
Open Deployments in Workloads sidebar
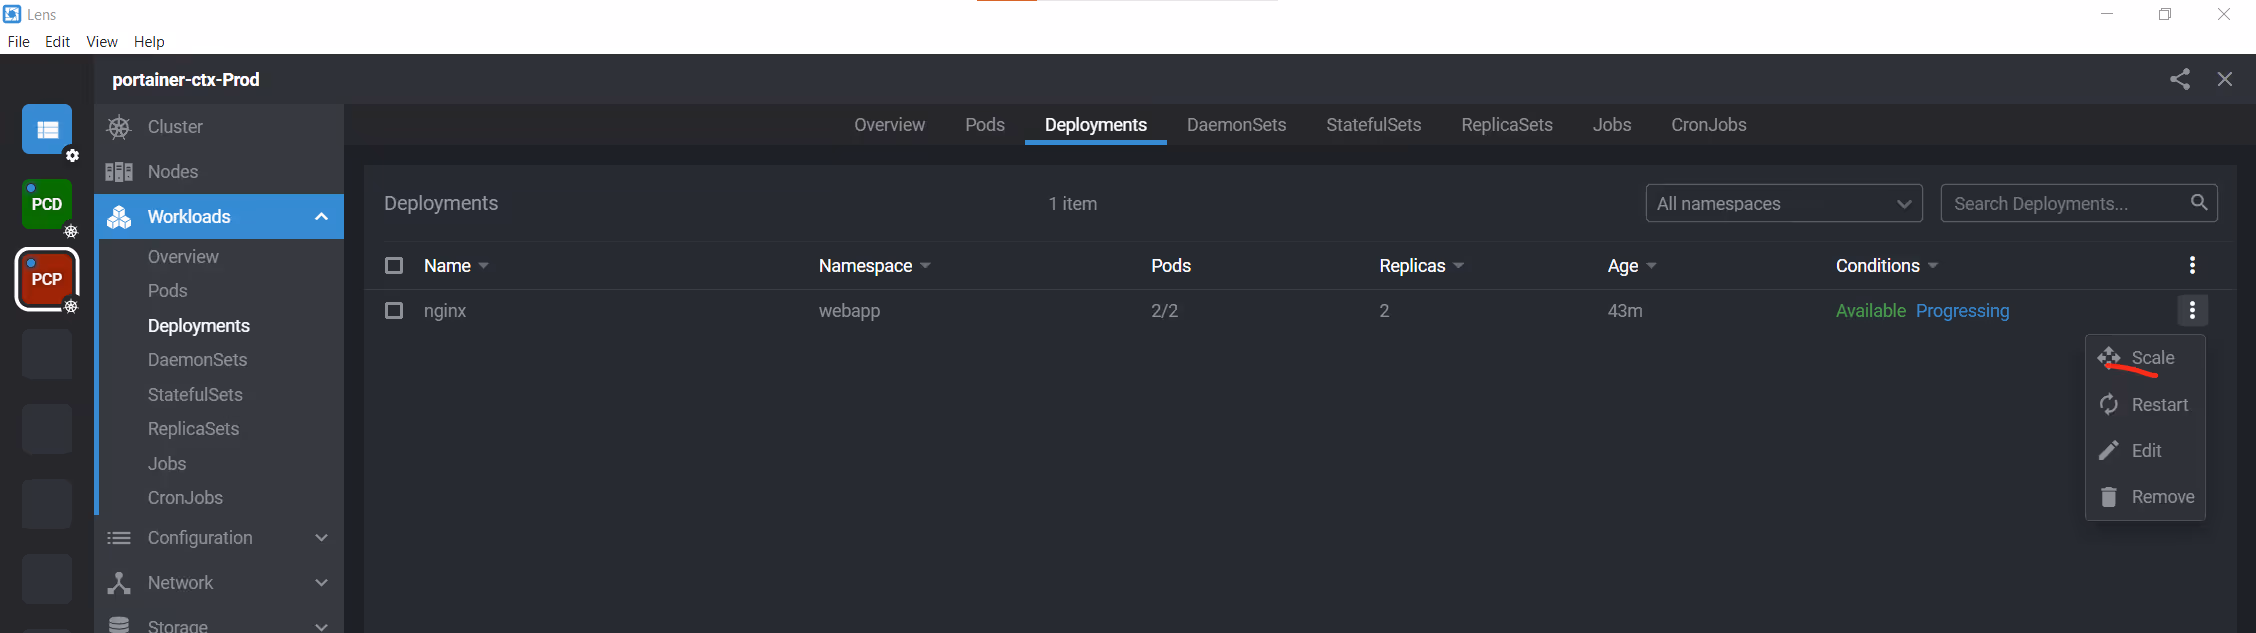pos(199,326)
